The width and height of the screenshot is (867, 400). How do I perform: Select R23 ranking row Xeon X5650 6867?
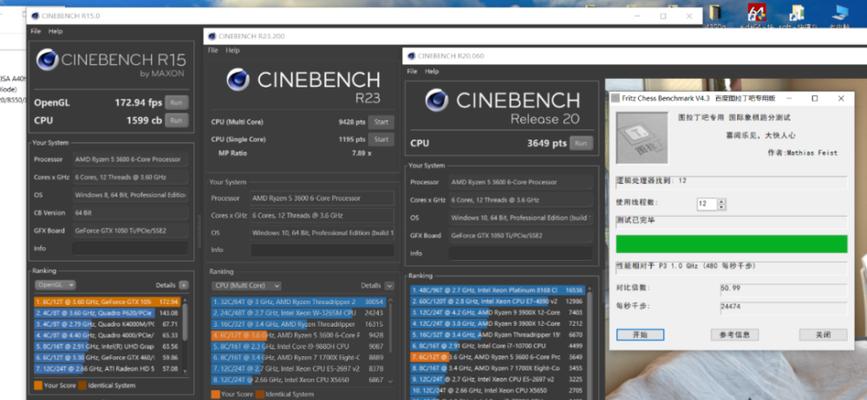click(x=299, y=380)
